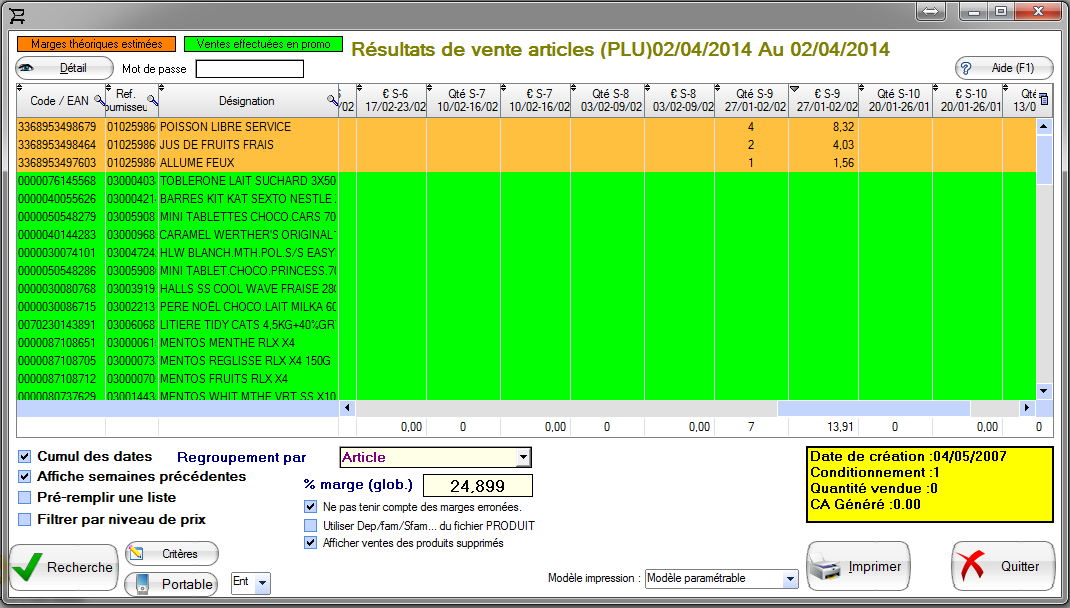Viewport: 1070px width, 608px height.
Task: Open help with the Aide (F1) button
Action: tap(1004, 68)
